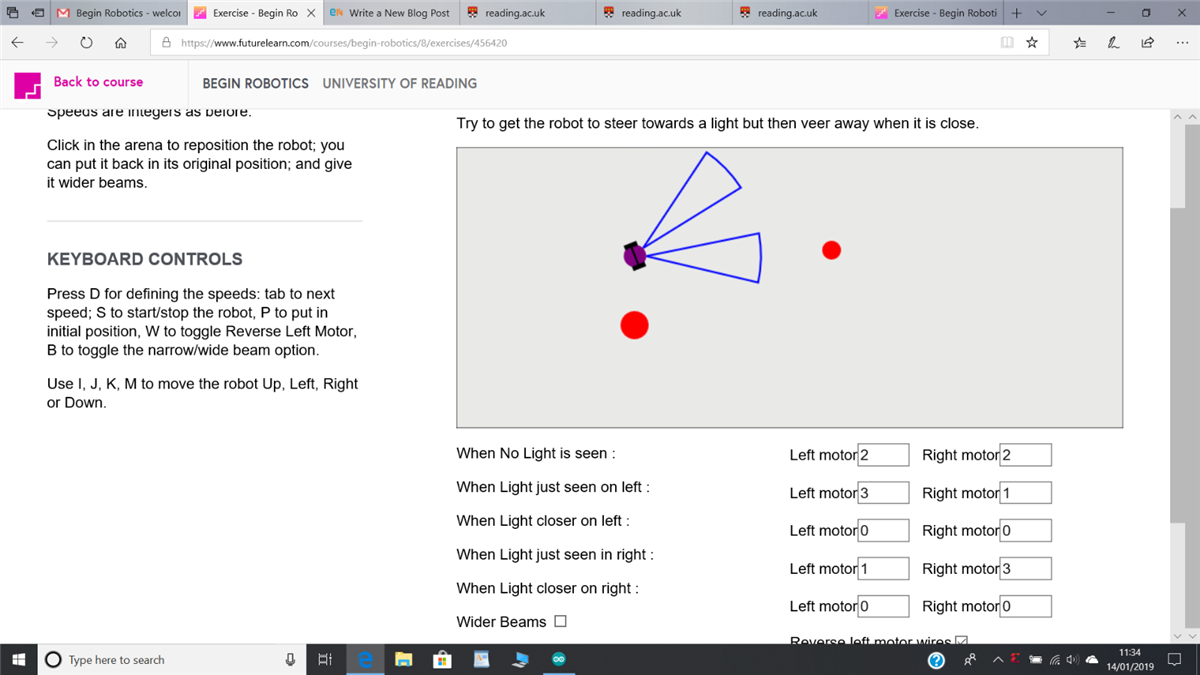Click 'When No Light is seen' label
The width and height of the screenshot is (1200, 675).
click(x=536, y=453)
